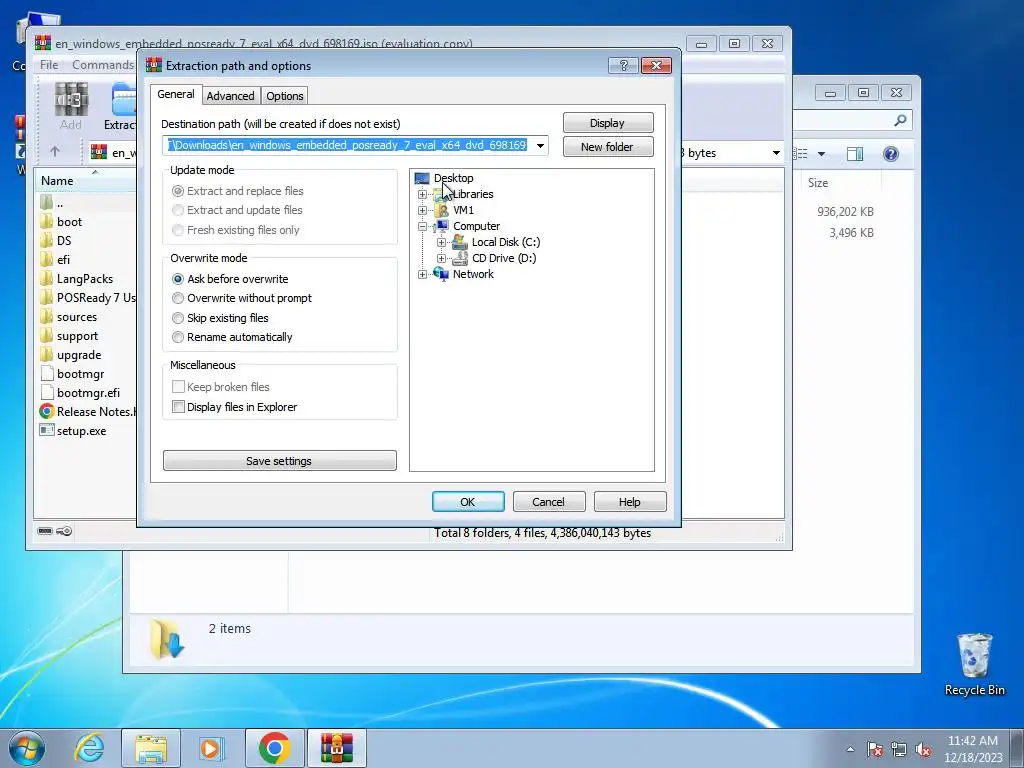Expand the VM1 tree node
1024x768 pixels.
423,210
